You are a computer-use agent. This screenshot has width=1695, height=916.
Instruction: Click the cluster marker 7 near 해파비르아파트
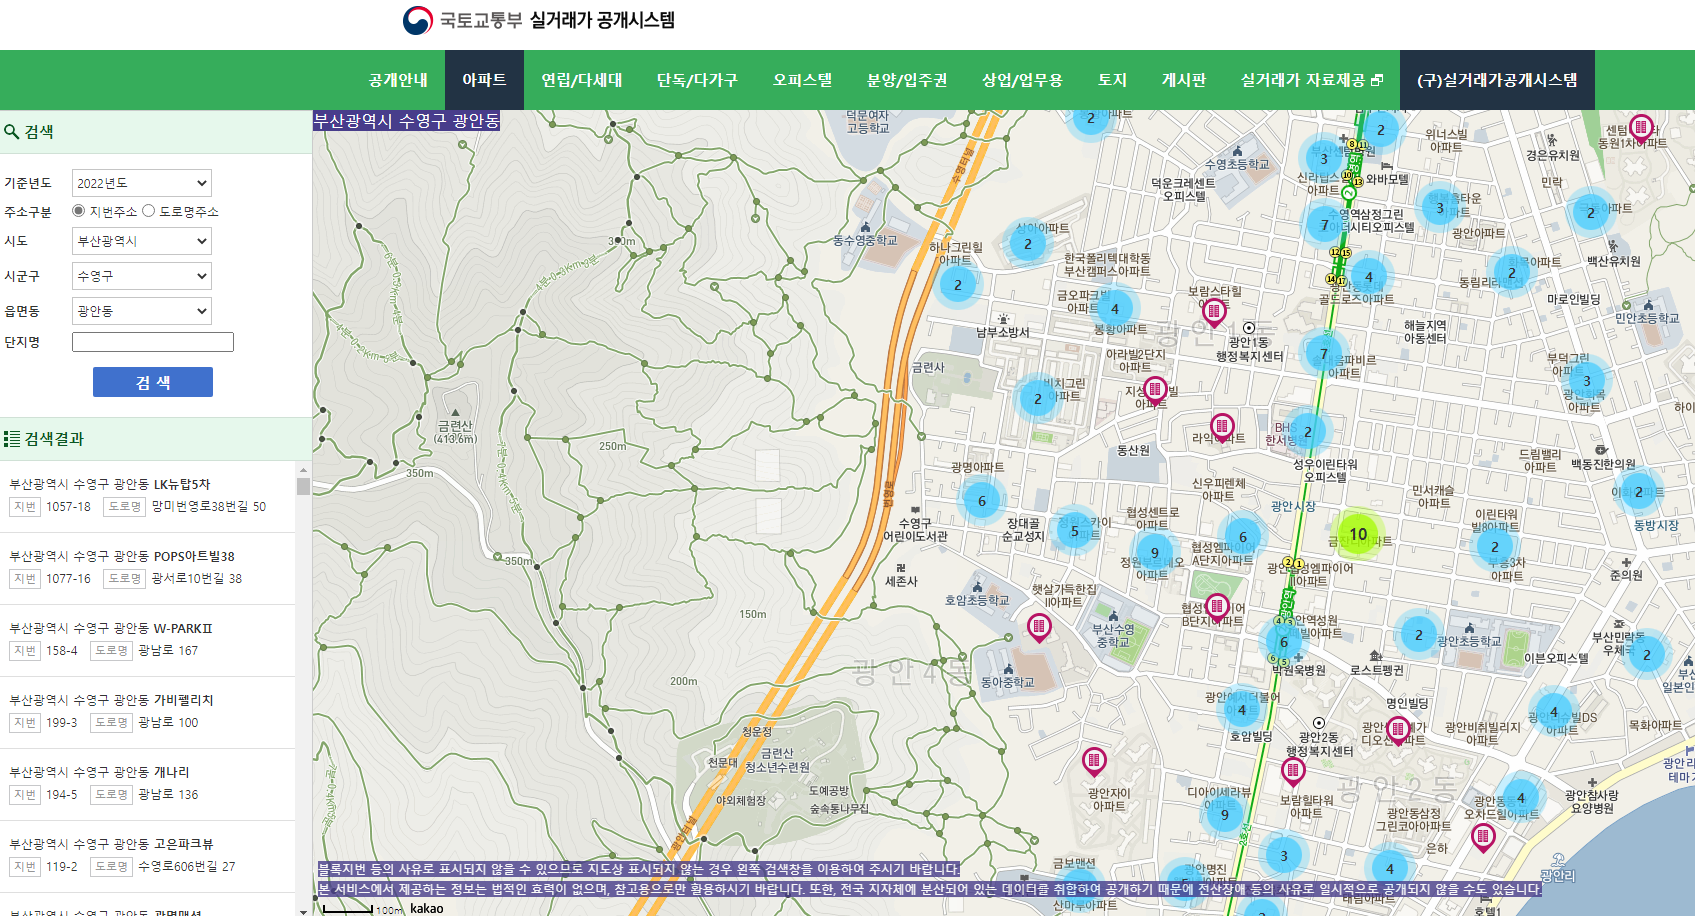click(1324, 353)
